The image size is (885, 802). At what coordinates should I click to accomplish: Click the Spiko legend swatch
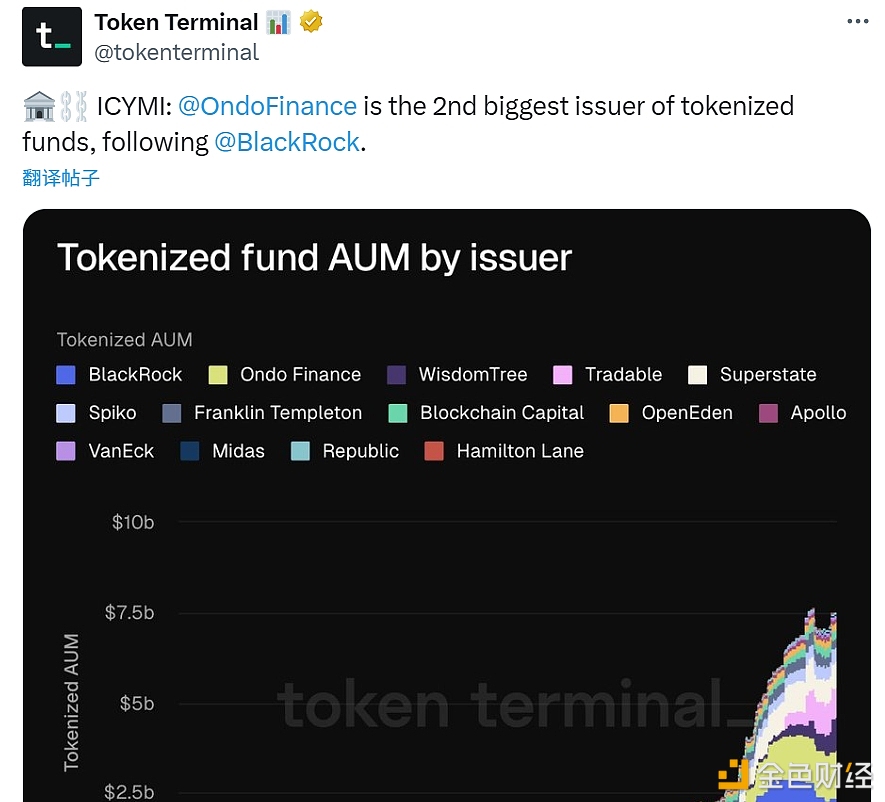(x=66, y=413)
